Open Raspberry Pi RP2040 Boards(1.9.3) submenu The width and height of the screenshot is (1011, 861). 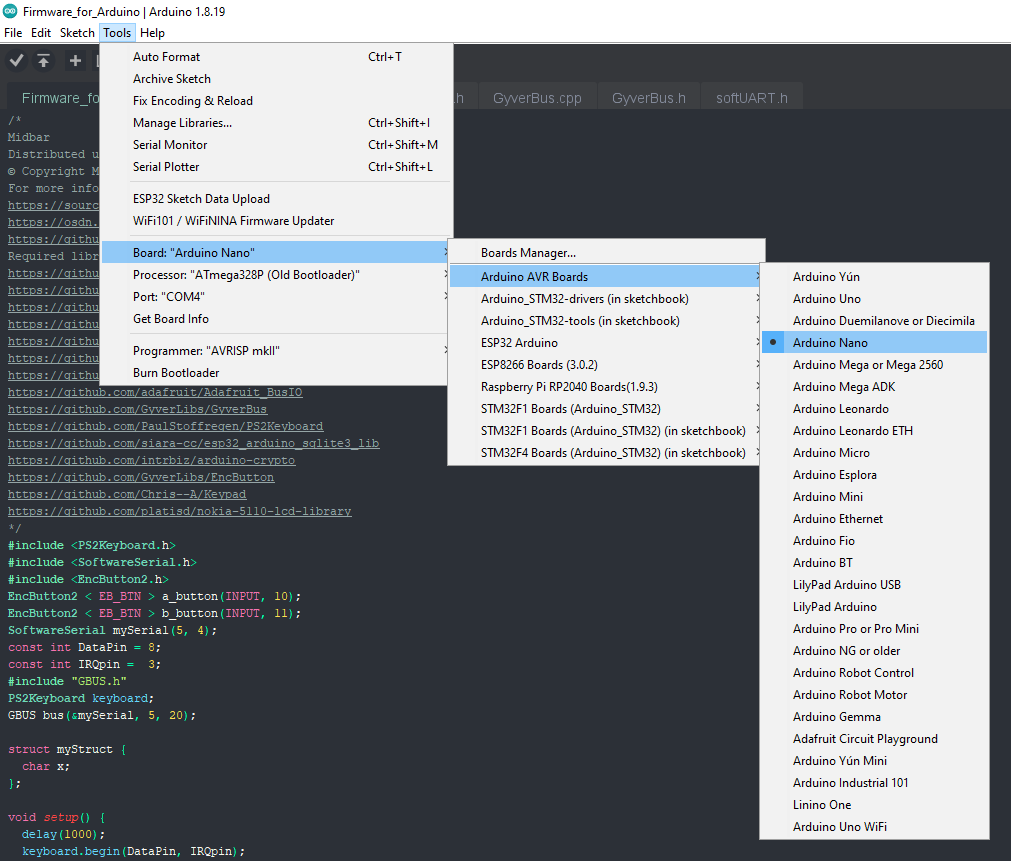606,386
